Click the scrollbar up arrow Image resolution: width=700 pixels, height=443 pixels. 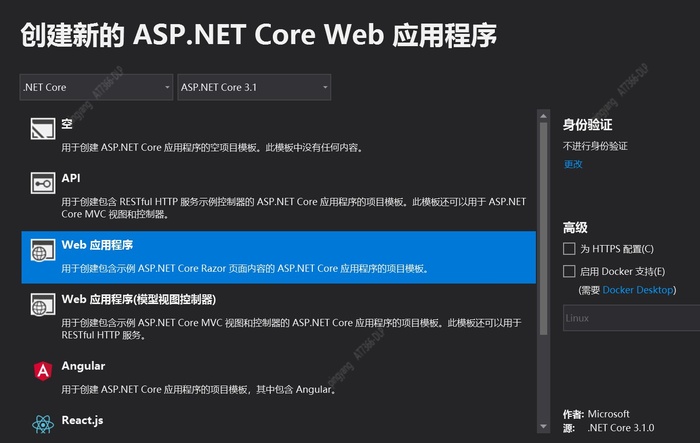pyautogui.click(x=543, y=116)
